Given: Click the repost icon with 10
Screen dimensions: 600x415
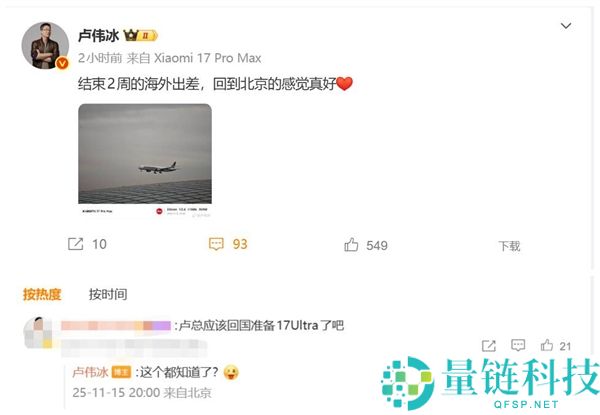Looking at the screenshot, I should pyautogui.click(x=76, y=244).
